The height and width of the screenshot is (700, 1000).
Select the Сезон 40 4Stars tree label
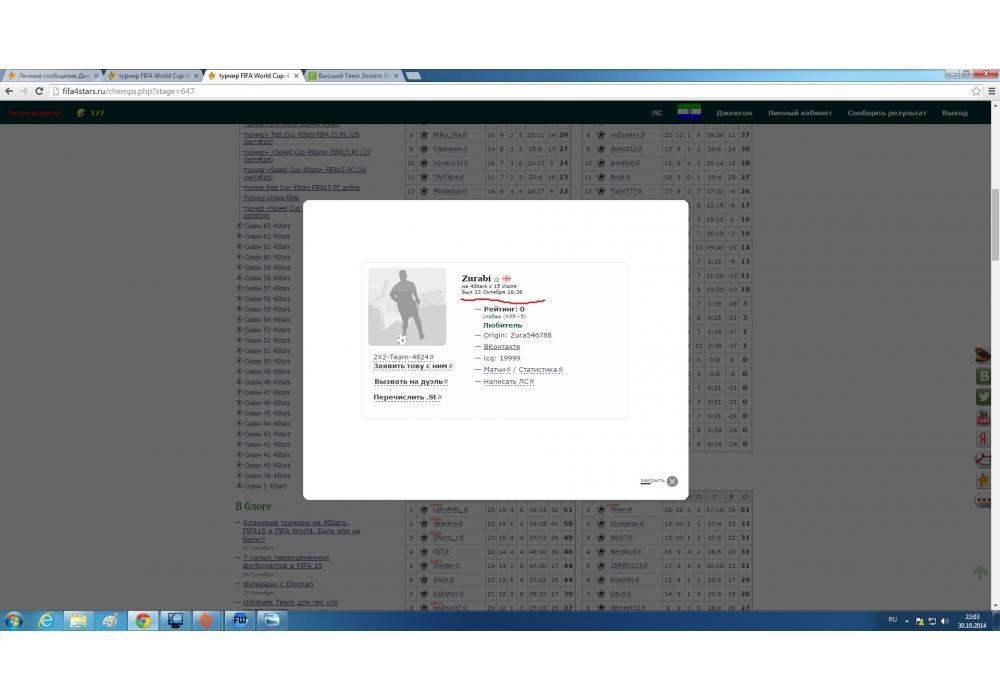pyautogui.click(x=267, y=465)
